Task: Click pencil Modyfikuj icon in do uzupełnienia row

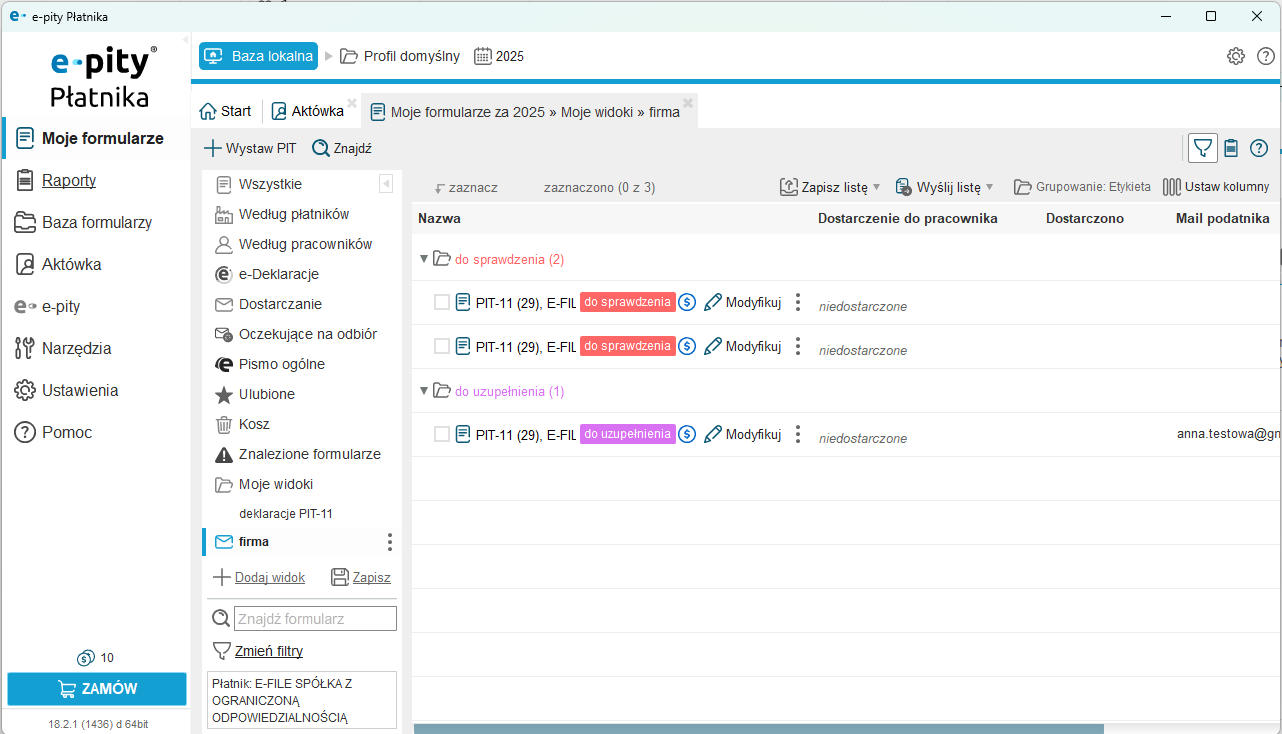Action: click(x=713, y=434)
